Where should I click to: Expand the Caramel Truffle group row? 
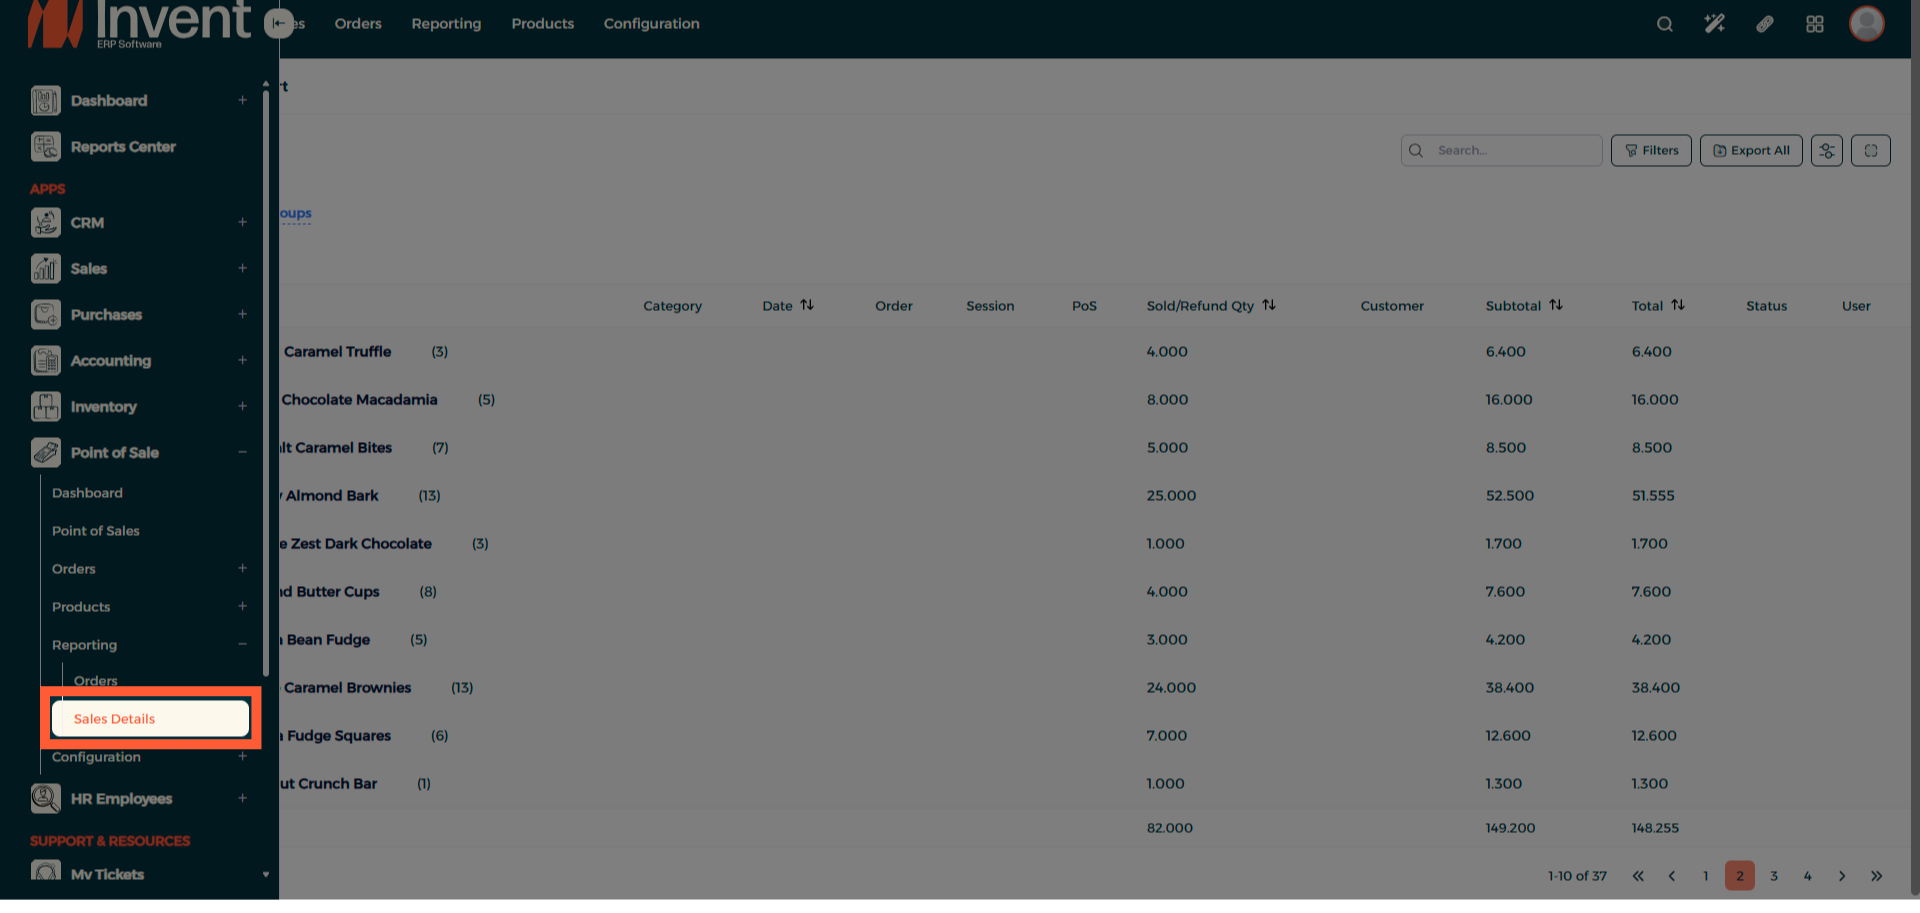[1095, 352]
